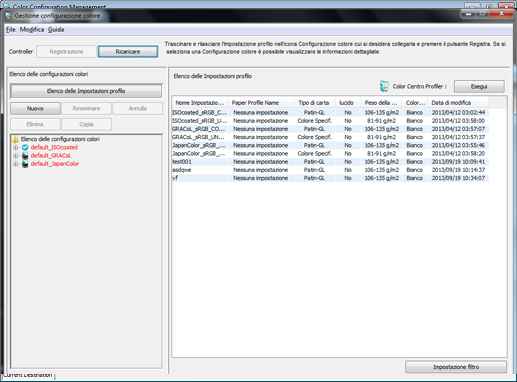Click Elenco delle Impostazioni profilo button
Image resolution: width=517 pixels, height=382 pixels.
click(x=86, y=91)
